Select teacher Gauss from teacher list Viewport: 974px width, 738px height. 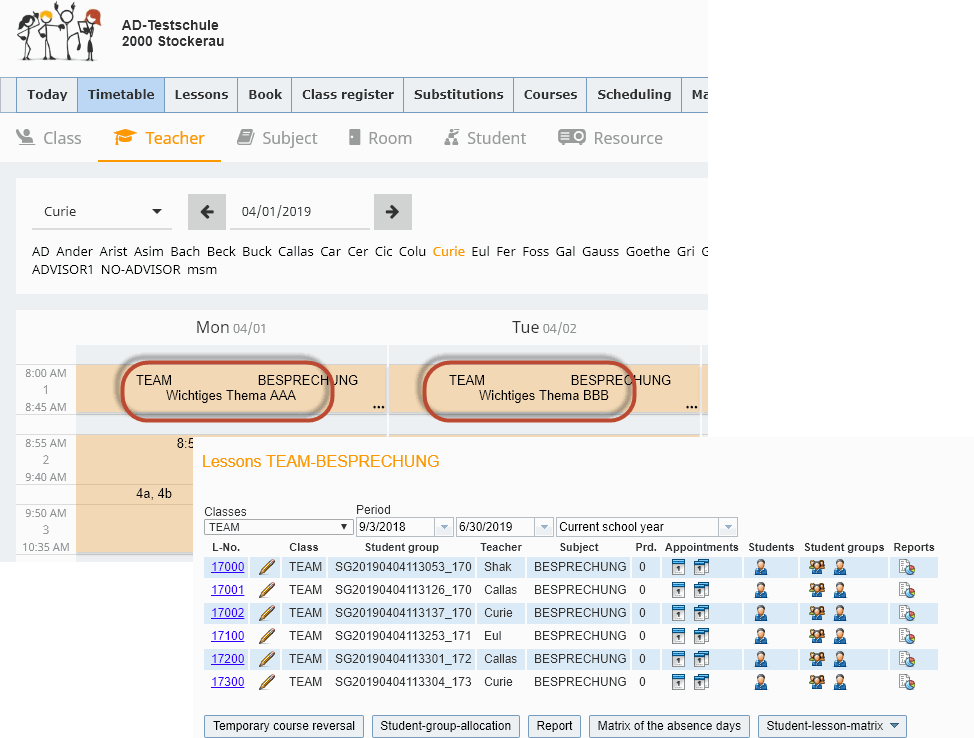[x=600, y=252]
